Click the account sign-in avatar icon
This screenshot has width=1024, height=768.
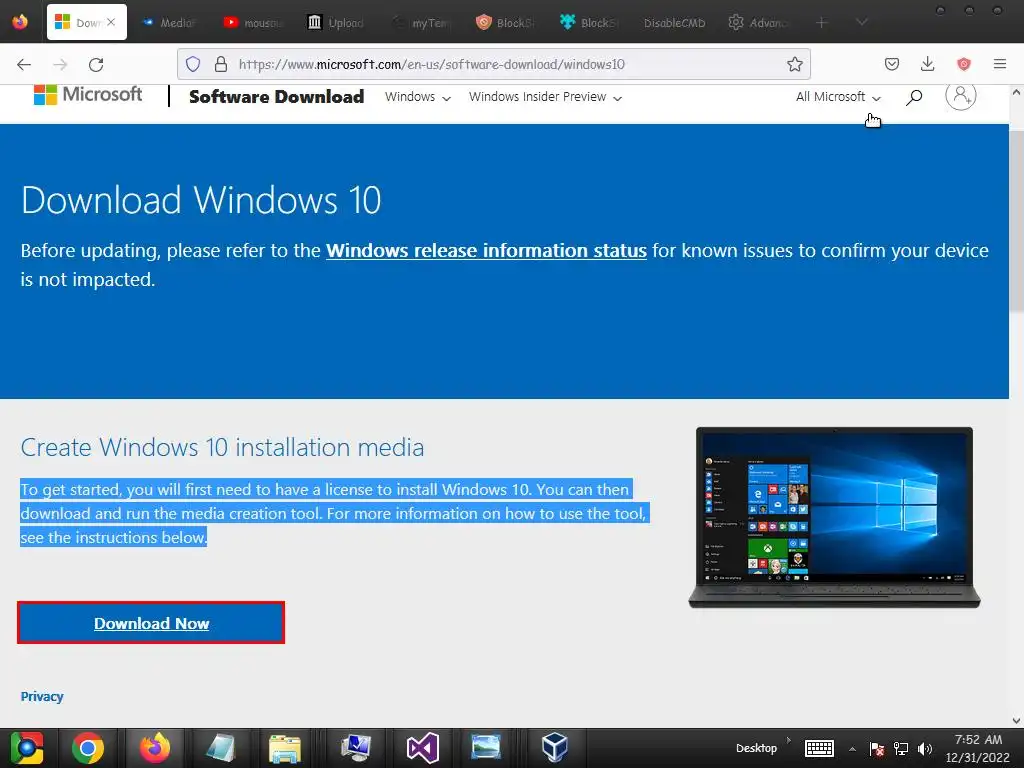(961, 96)
